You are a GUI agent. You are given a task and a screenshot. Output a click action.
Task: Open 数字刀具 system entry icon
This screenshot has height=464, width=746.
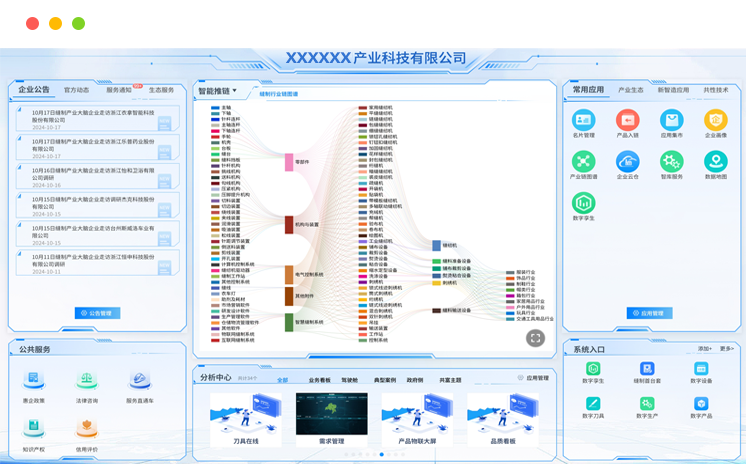click(x=593, y=404)
